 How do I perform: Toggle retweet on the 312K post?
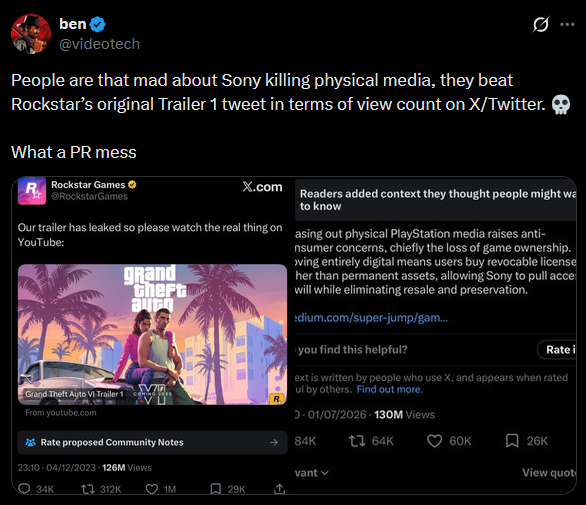(88, 489)
